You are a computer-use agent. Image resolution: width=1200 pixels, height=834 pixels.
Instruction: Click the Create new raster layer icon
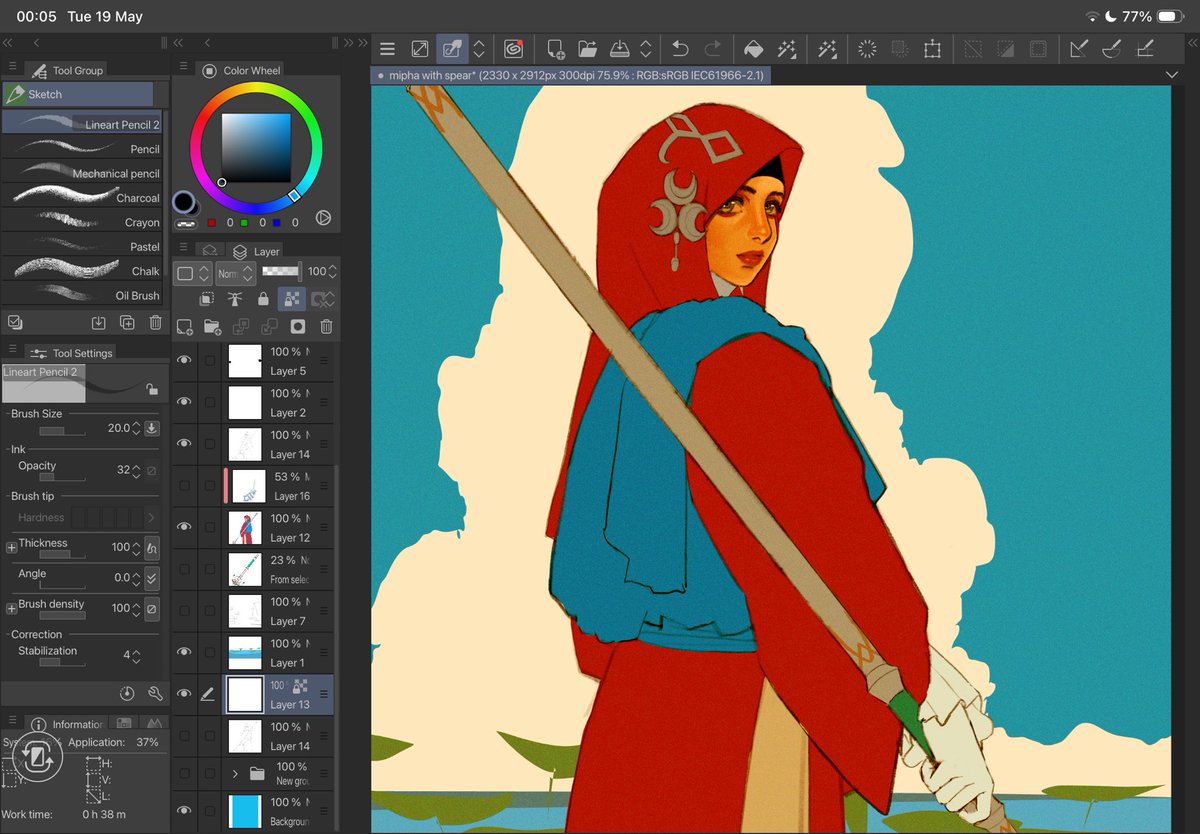tap(184, 326)
